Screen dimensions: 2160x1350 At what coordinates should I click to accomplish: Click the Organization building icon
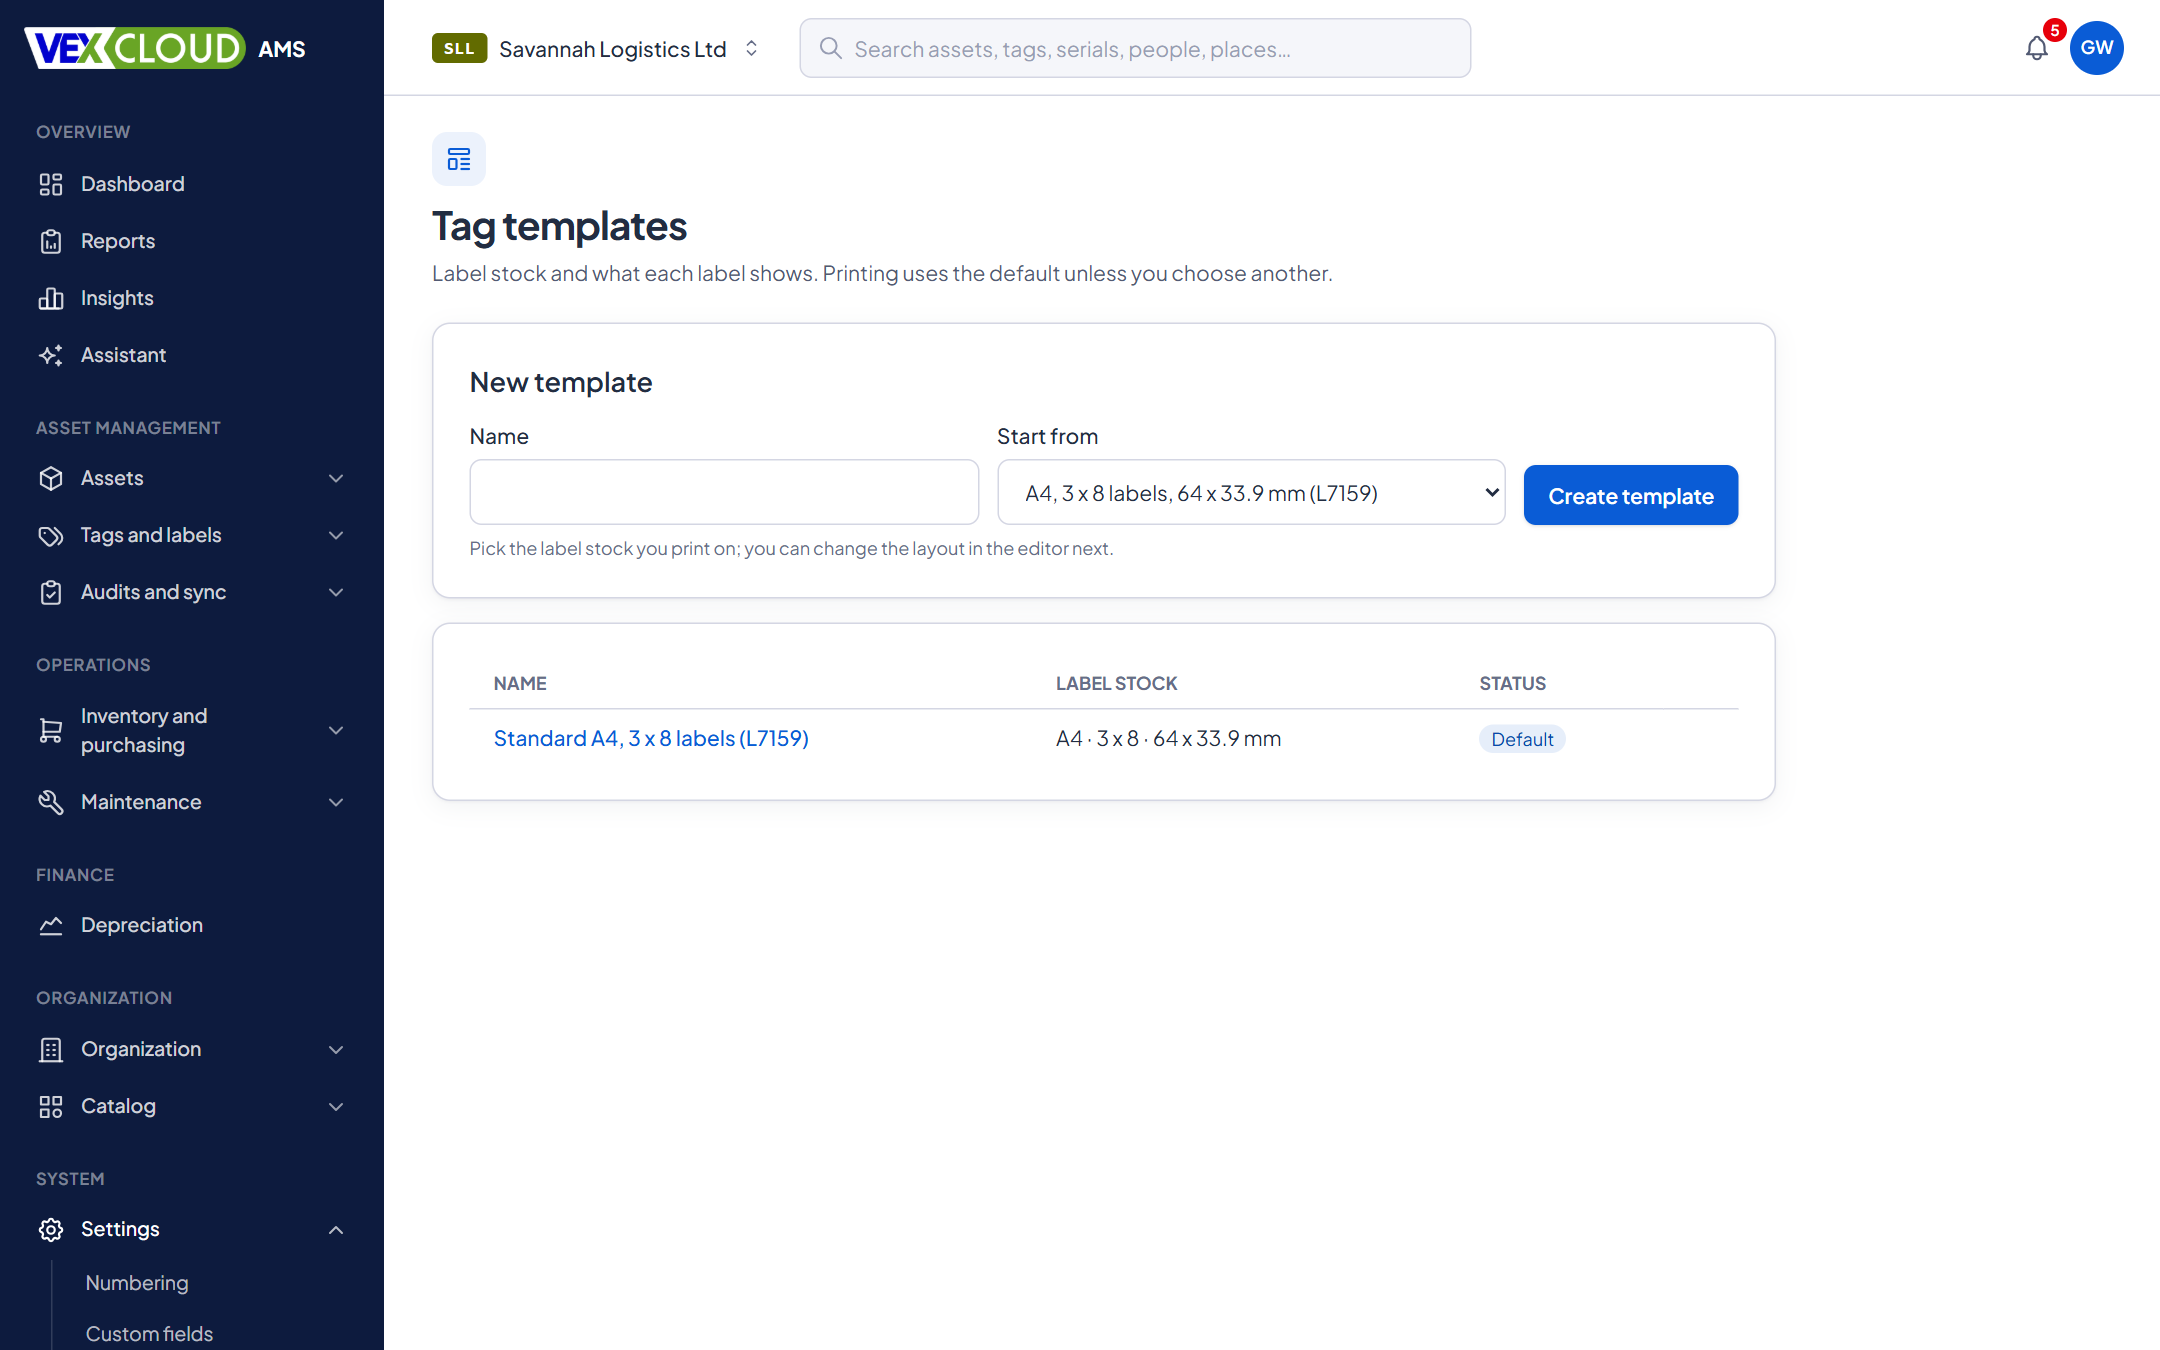51,1049
